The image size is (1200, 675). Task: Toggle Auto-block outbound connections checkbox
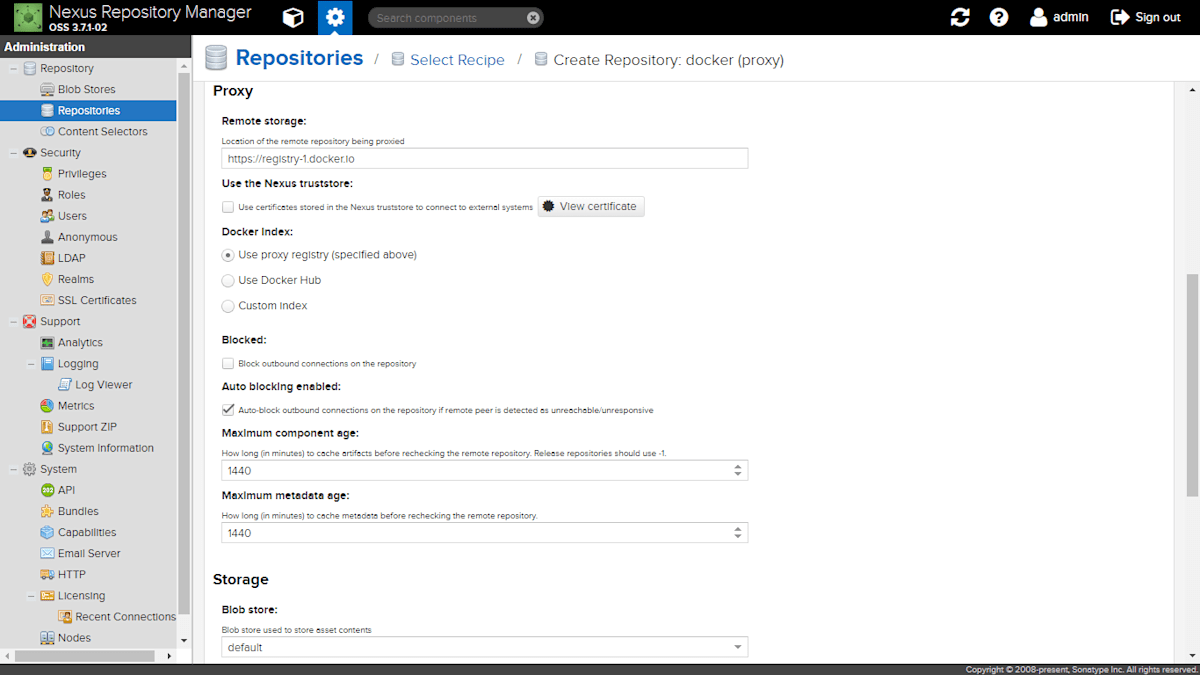click(x=228, y=410)
